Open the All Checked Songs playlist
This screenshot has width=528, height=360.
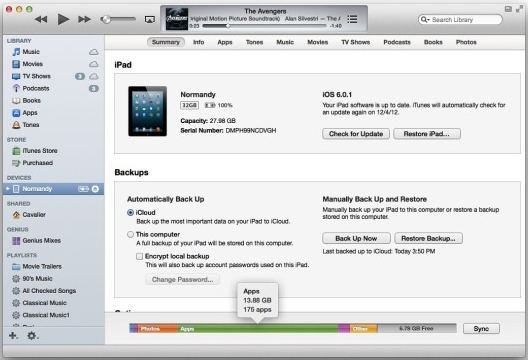49,291
